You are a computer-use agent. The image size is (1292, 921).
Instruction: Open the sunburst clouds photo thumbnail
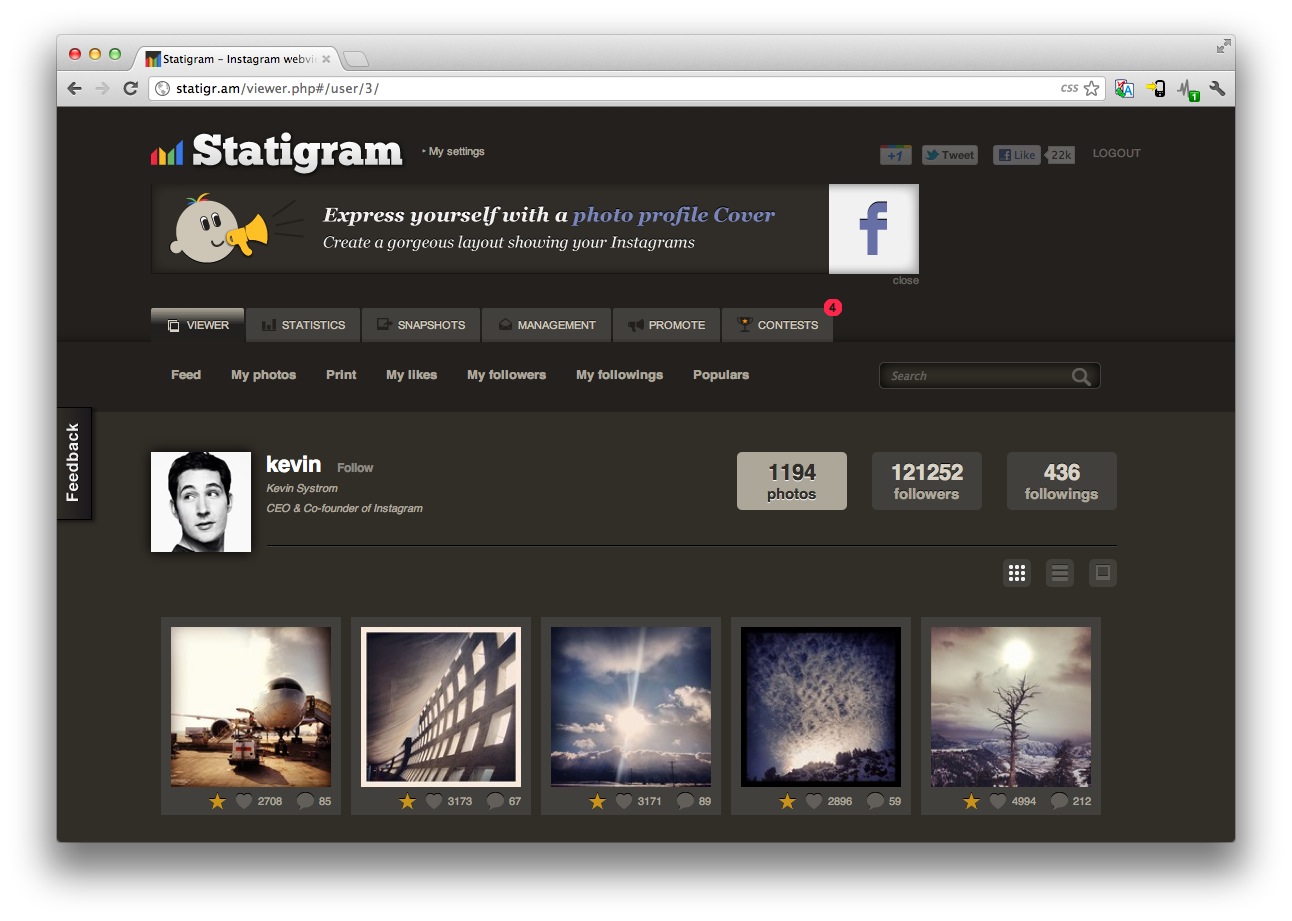pyautogui.click(x=631, y=707)
